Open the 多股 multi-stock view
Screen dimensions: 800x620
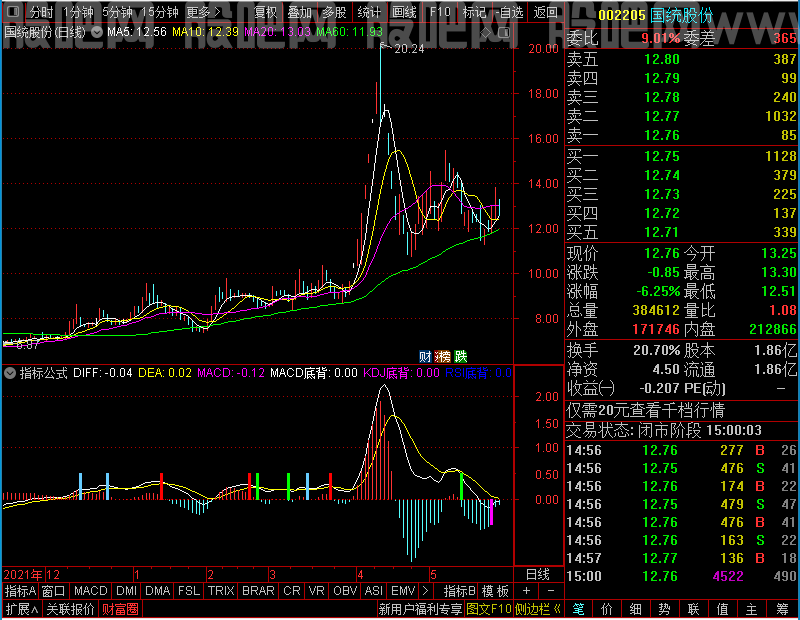click(x=334, y=12)
